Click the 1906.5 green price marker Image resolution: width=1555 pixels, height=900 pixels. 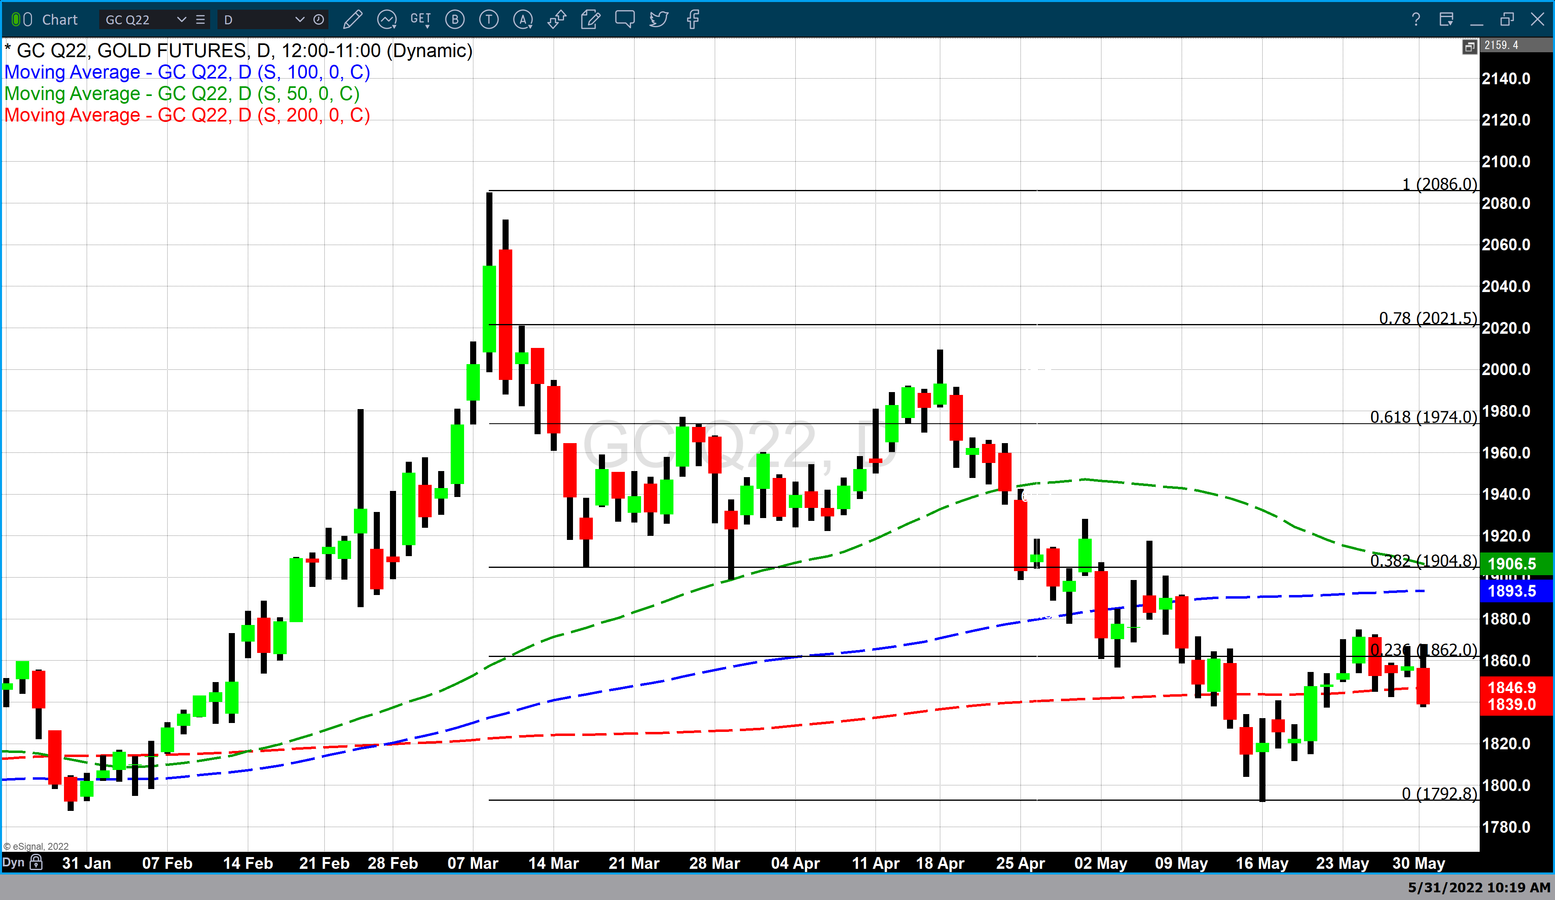coord(1515,564)
